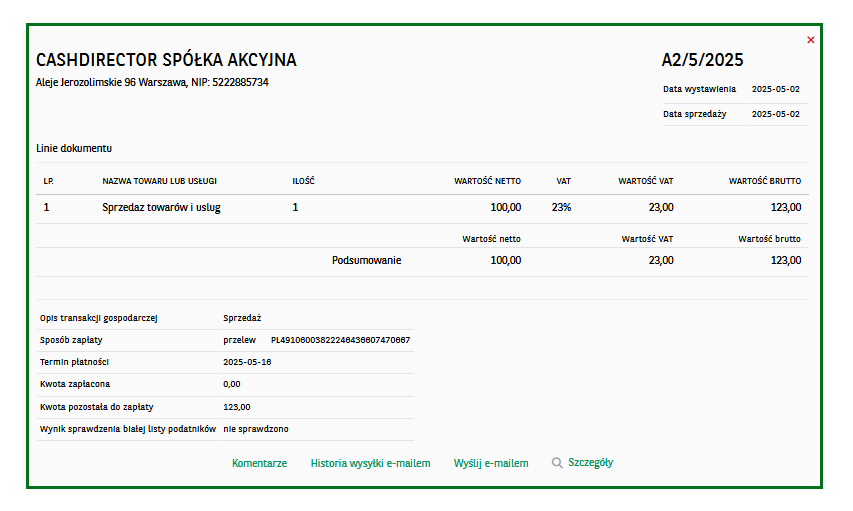Image resolution: width=853 pixels, height=511 pixels.
Task: Click line item VAT value 23,00
Action: [x=661, y=207]
